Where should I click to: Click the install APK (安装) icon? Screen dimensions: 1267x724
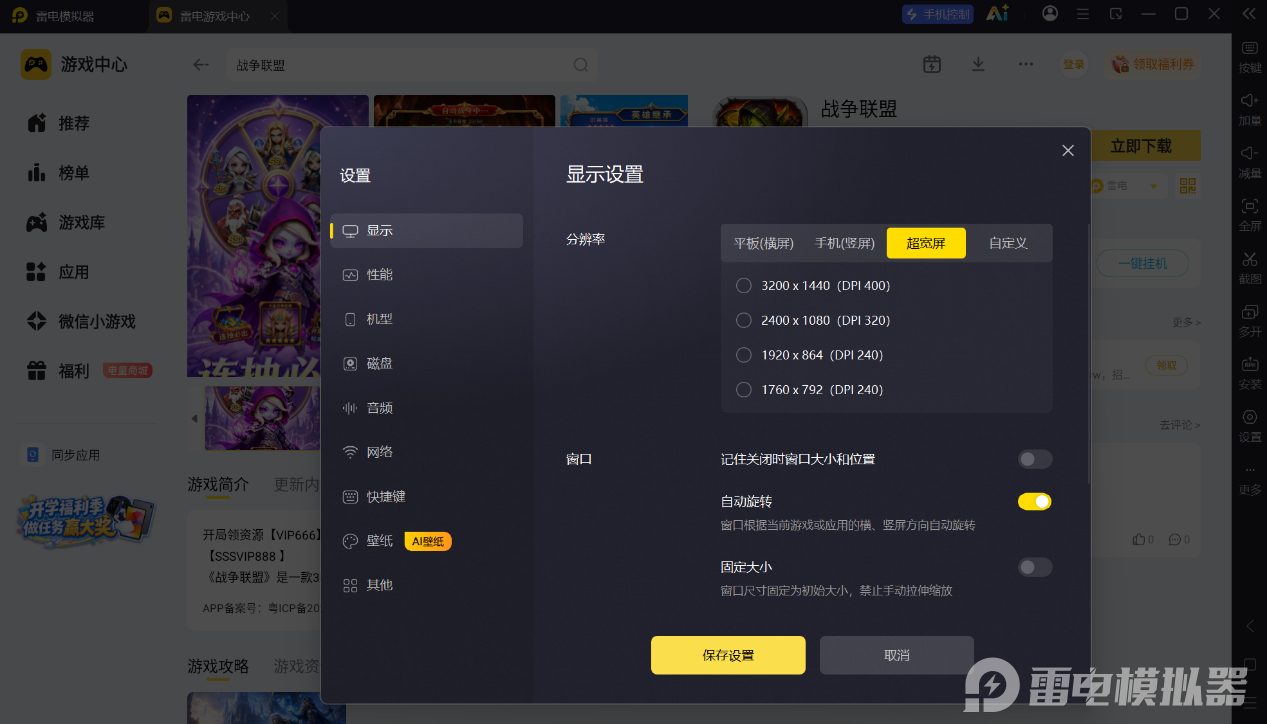[1250, 364]
